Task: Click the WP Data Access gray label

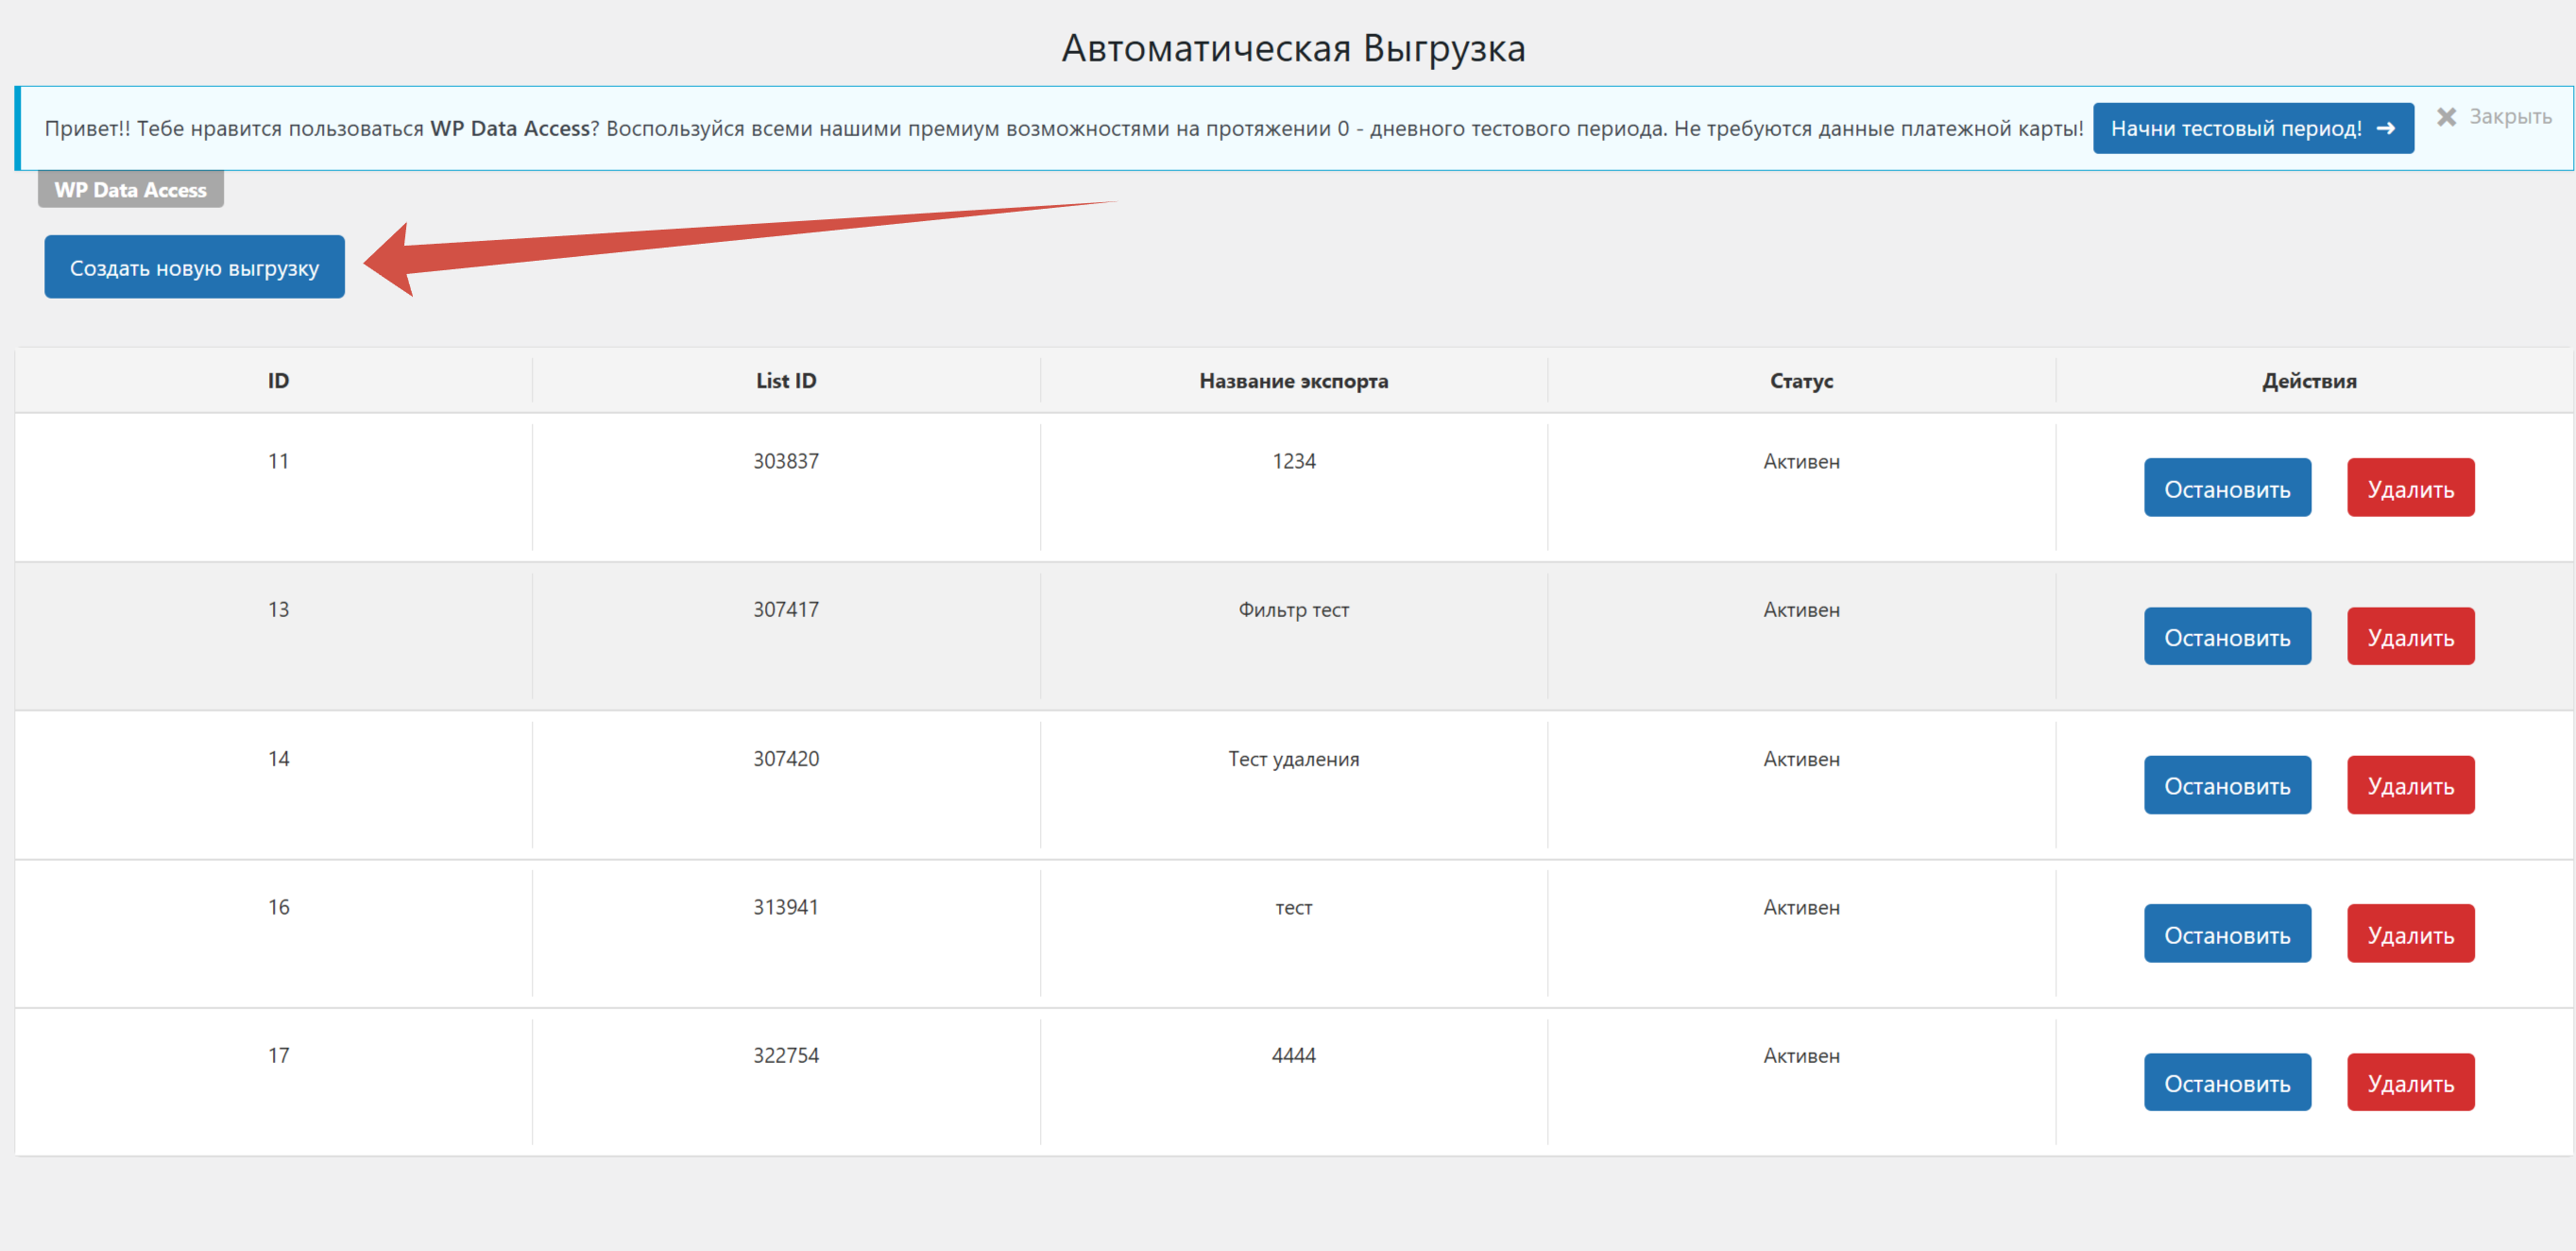Action: click(x=130, y=190)
